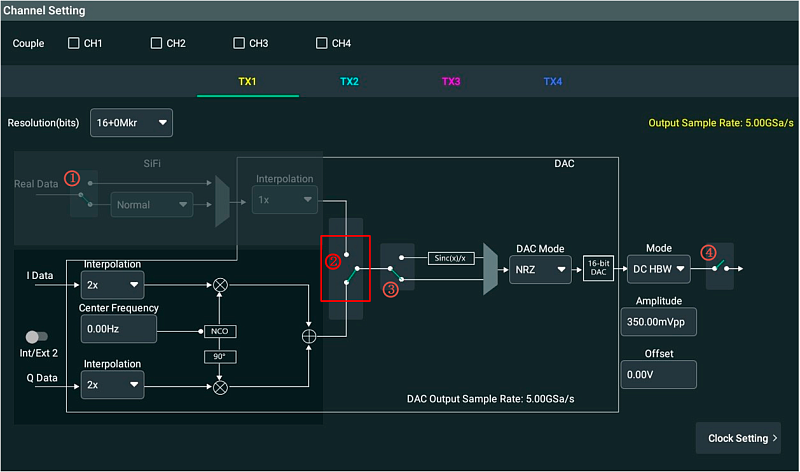Toggle the Int/Ext 2 switch
Image resolution: width=800 pixels, height=472 pixels.
click(x=37, y=337)
